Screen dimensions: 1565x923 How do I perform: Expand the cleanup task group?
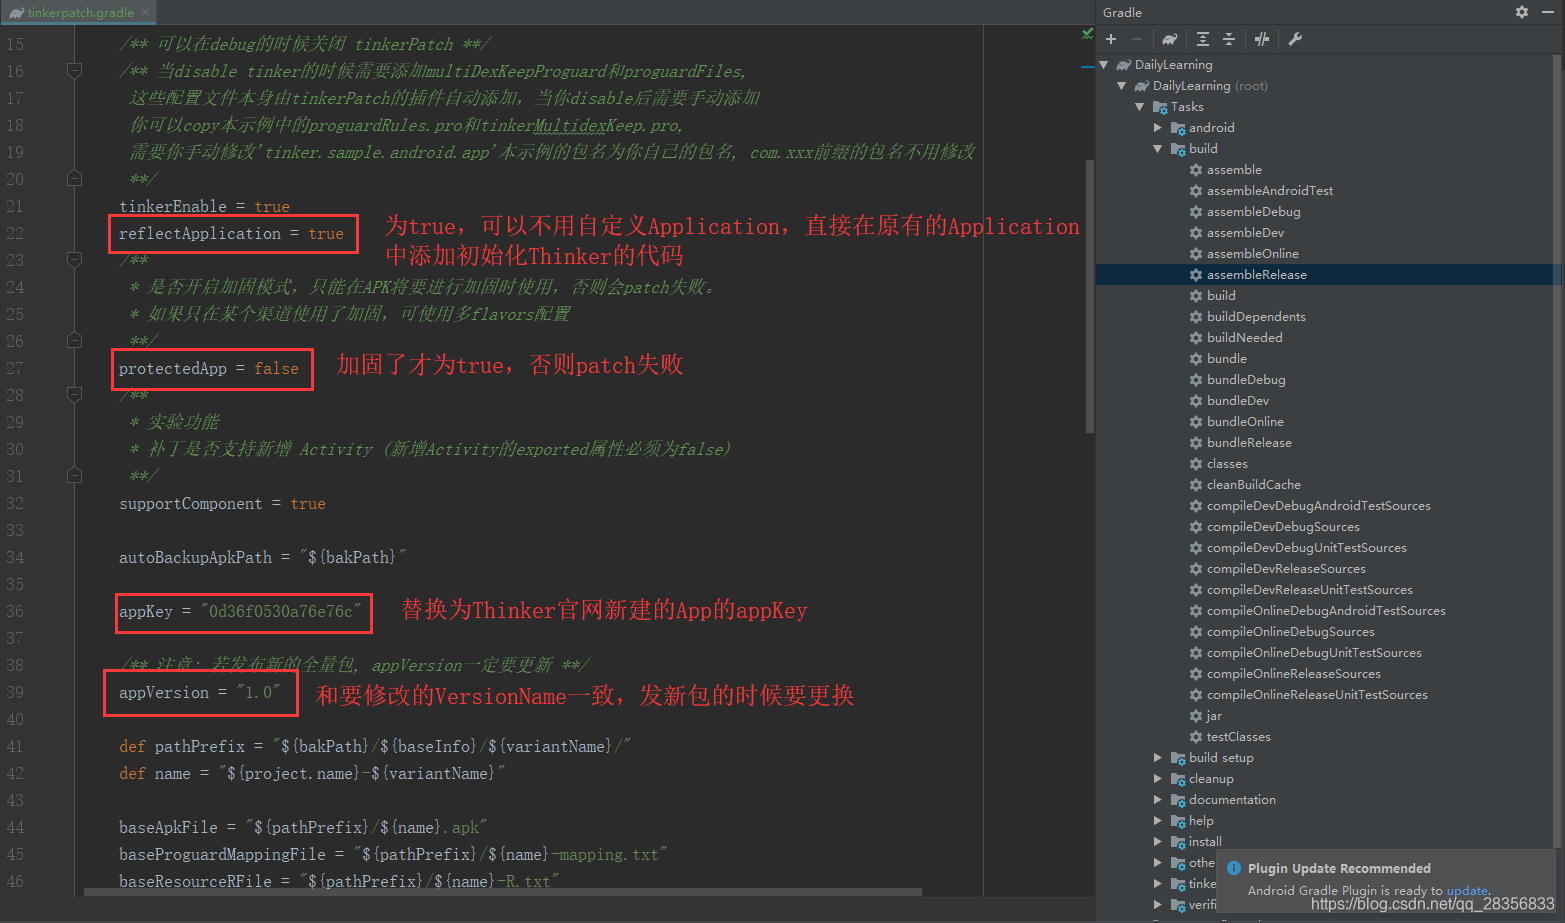coord(1158,778)
